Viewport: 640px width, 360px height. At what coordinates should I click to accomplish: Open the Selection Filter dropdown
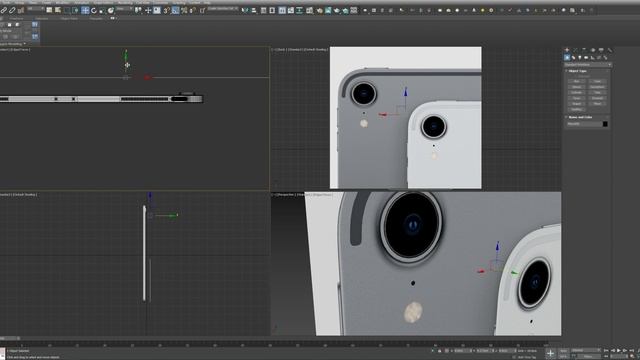[36, 9]
